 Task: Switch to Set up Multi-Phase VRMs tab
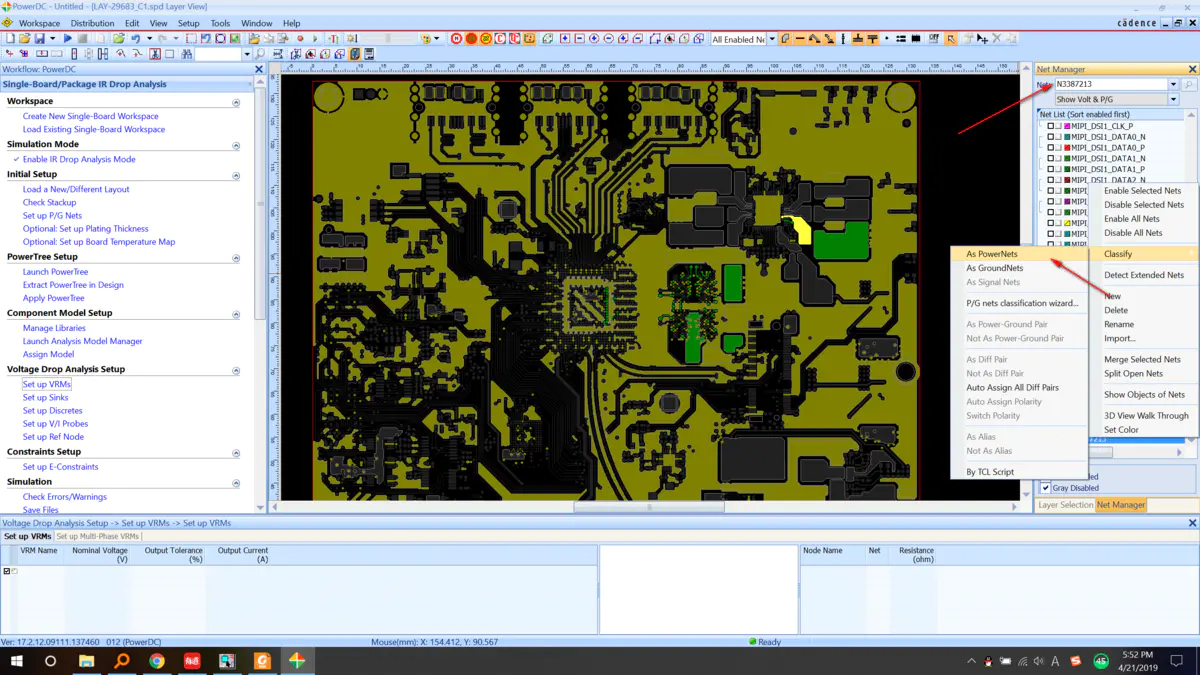tap(97, 536)
